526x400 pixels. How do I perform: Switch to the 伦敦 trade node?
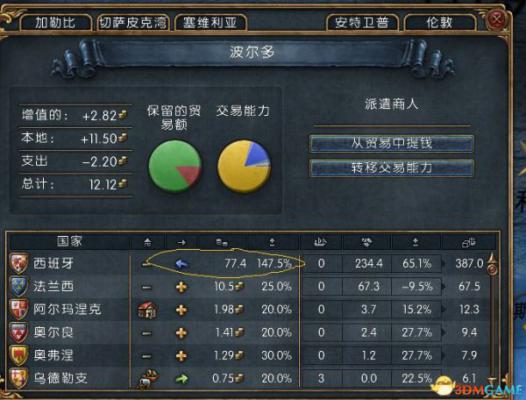click(440, 23)
